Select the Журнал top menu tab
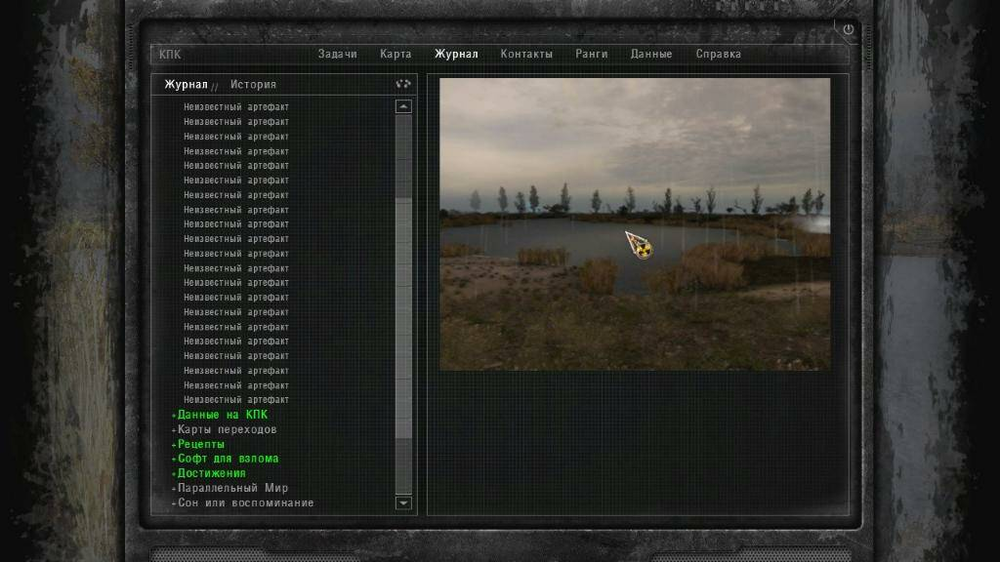1000x562 pixels. [456, 54]
